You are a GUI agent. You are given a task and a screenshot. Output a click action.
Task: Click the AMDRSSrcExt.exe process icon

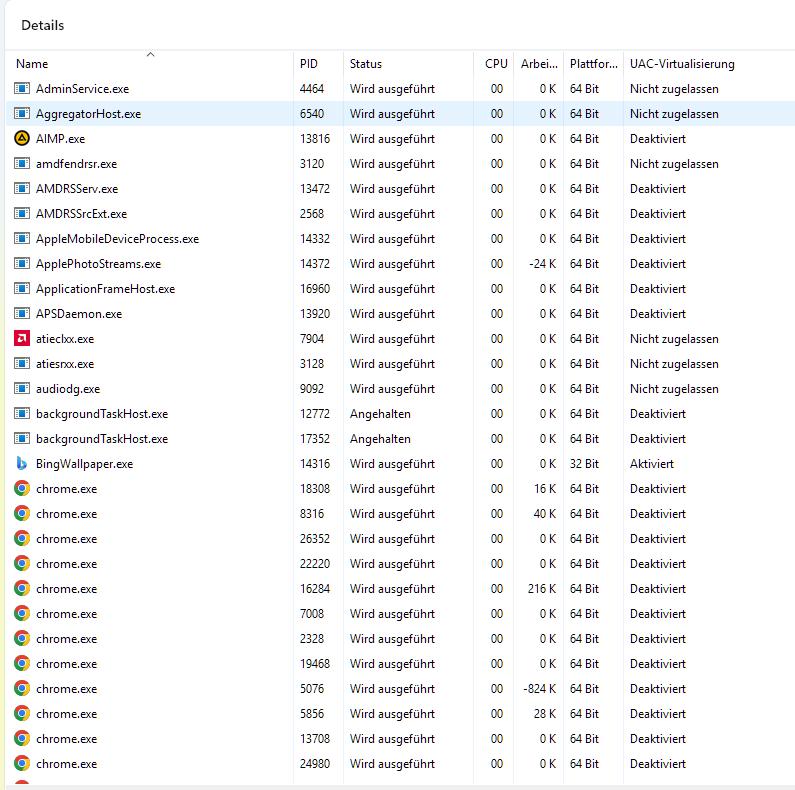click(x=22, y=213)
